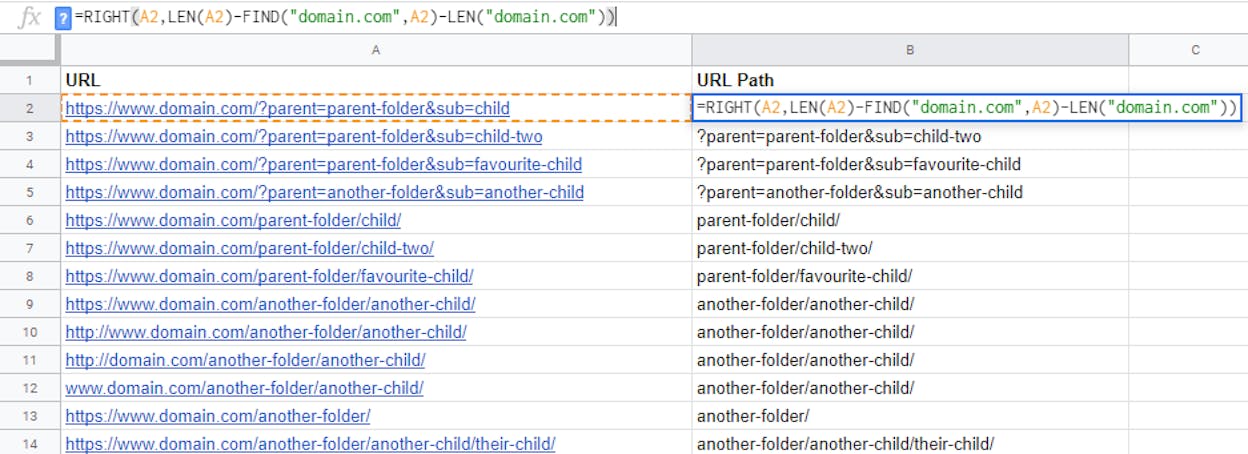Click the URL Path header cell
This screenshot has width=1248, height=454.
pyautogui.click(x=910, y=80)
